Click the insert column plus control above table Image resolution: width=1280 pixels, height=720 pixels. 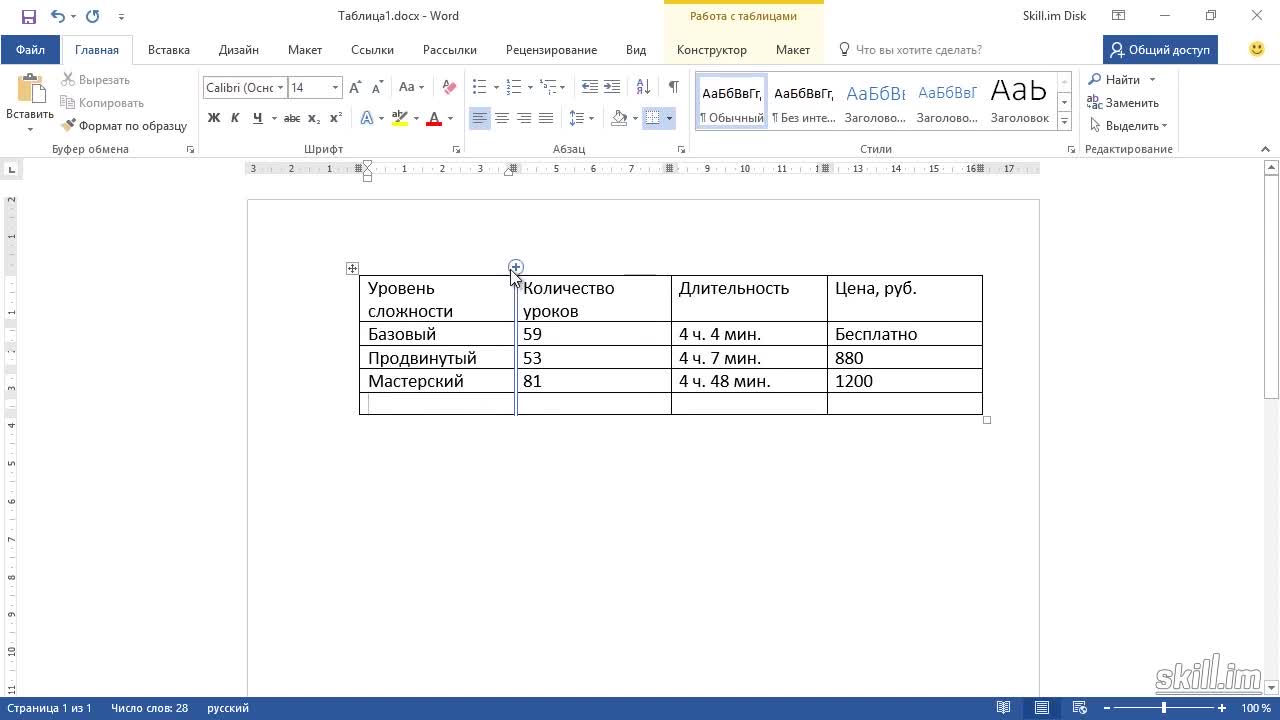pos(515,266)
